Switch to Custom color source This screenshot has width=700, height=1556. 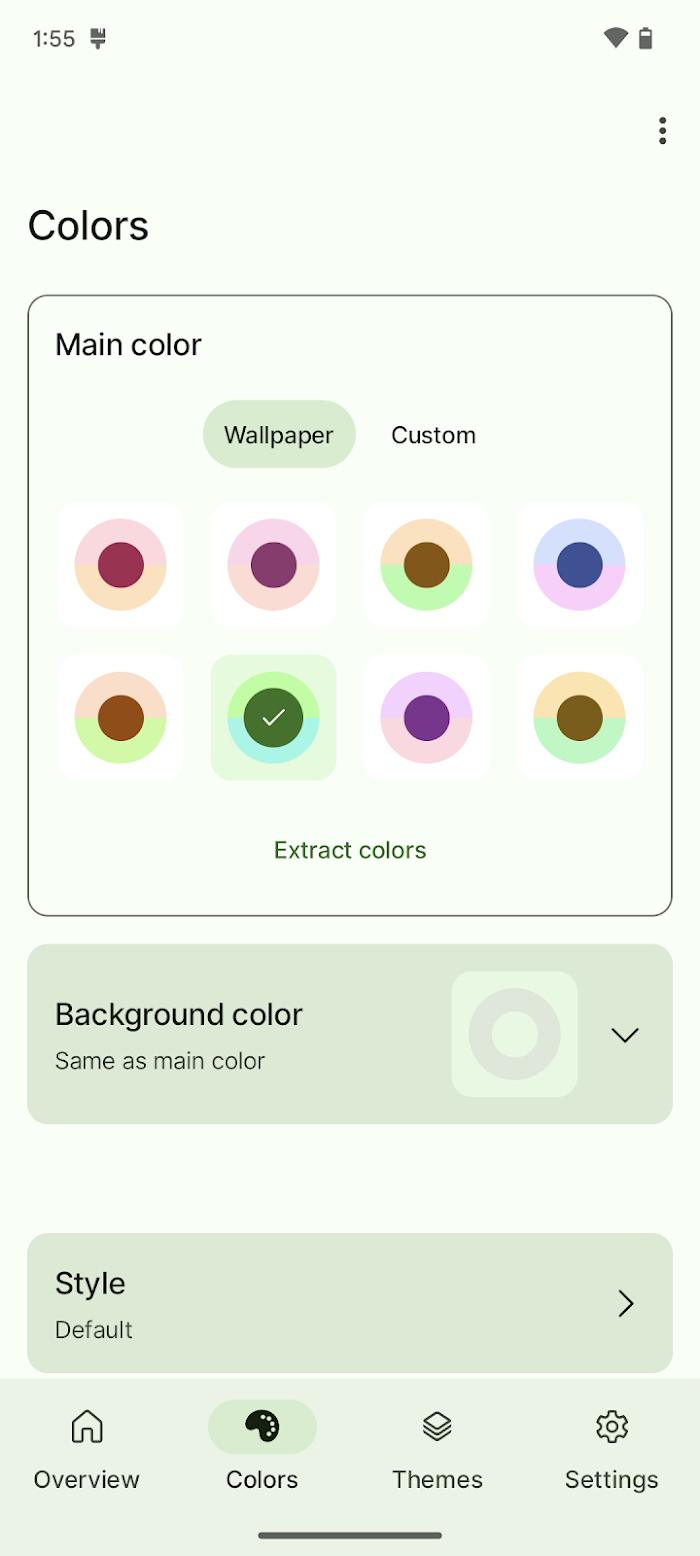[433, 434]
